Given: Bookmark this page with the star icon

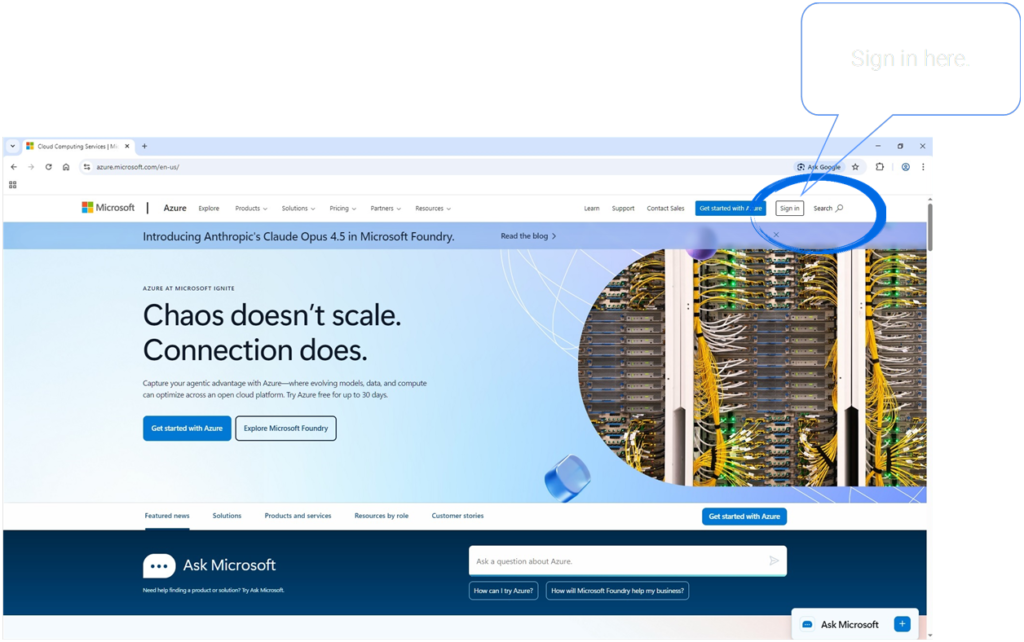Looking at the screenshot, I should coord(855,167).
